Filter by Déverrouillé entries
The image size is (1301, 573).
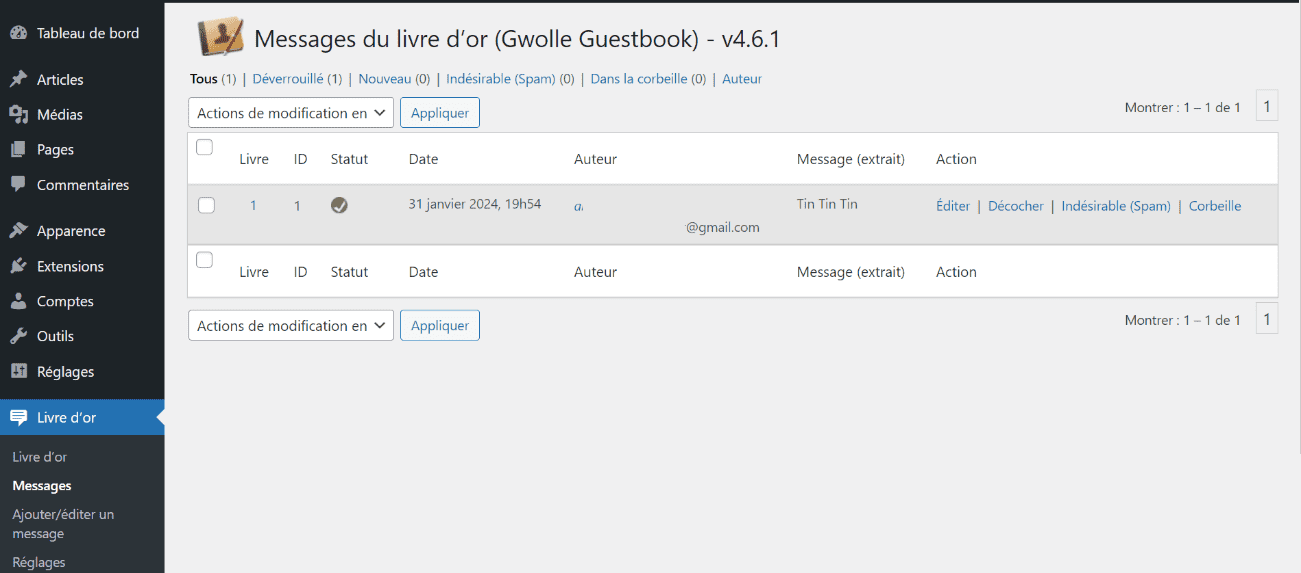(288, 79)
